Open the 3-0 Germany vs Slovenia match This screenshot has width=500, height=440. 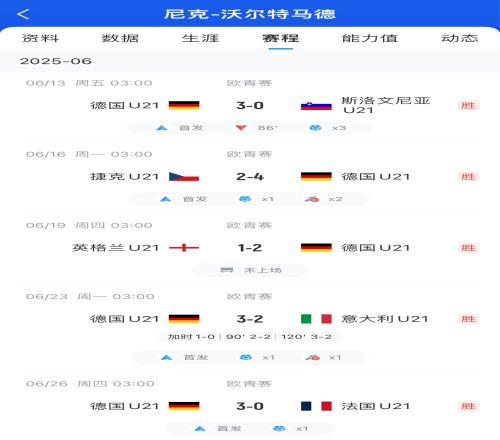click(250, 106)
